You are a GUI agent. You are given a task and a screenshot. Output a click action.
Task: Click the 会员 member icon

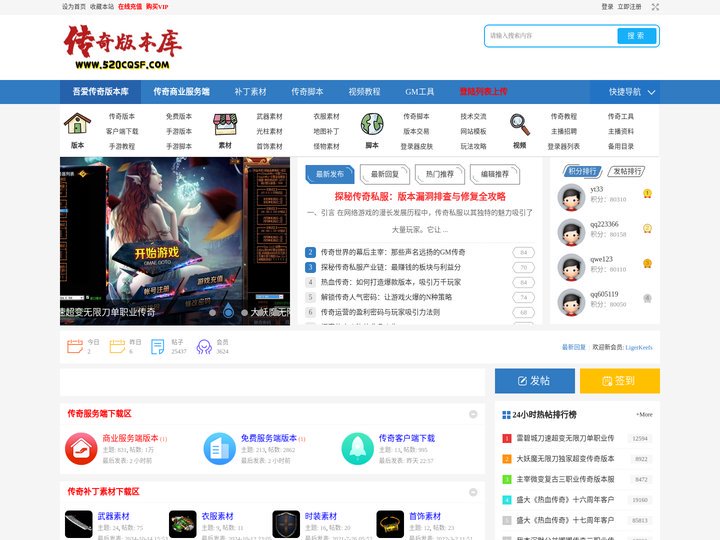tap(204, 347)
